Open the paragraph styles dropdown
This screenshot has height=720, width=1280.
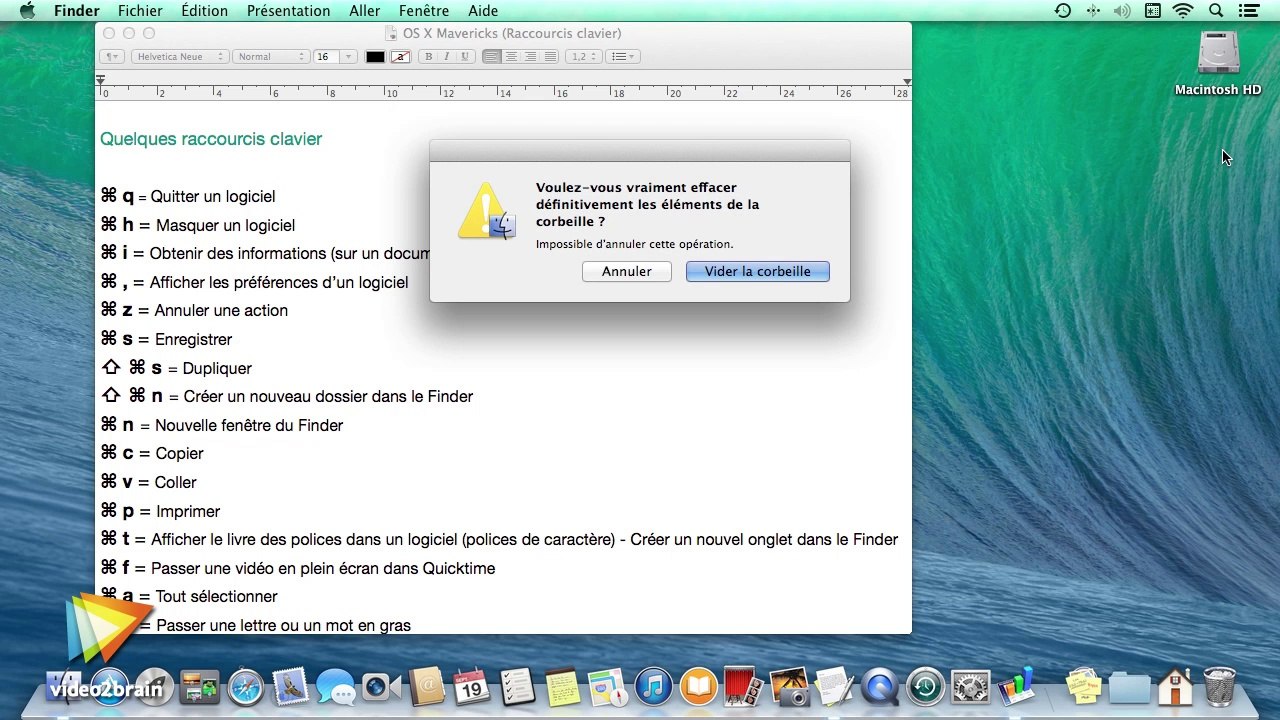point(111,57)
